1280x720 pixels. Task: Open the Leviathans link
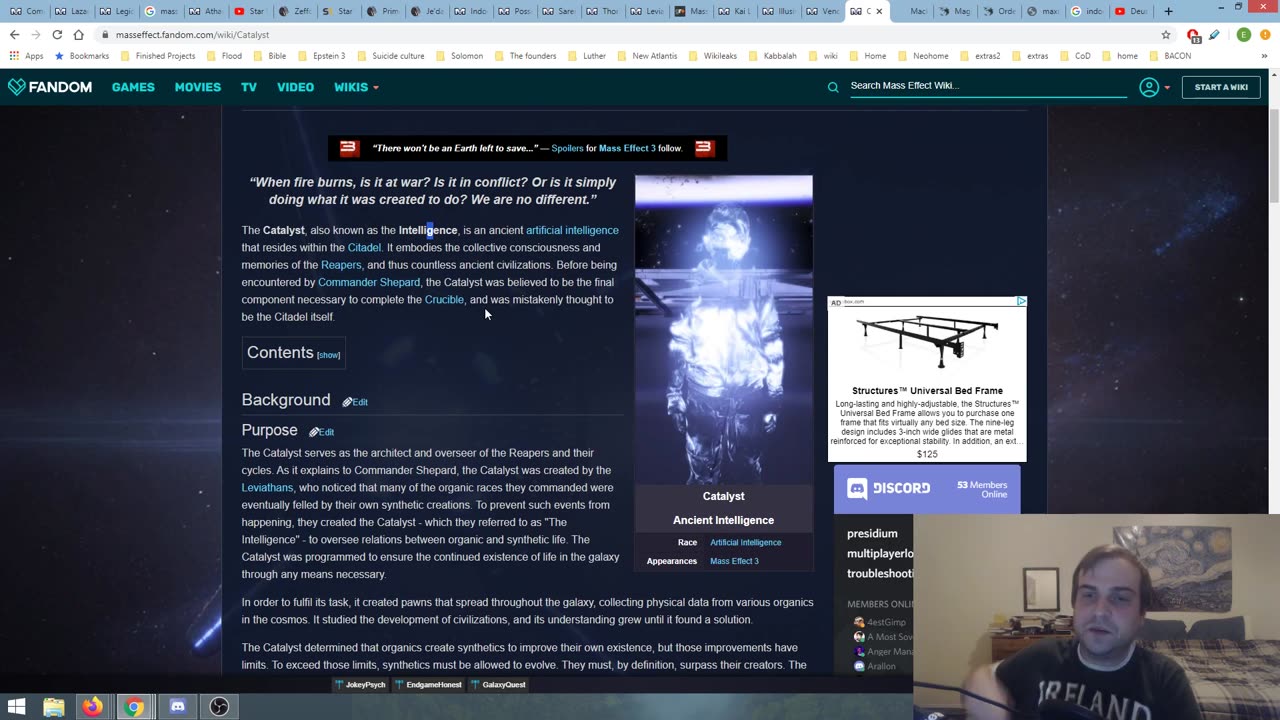pos(267,488)
